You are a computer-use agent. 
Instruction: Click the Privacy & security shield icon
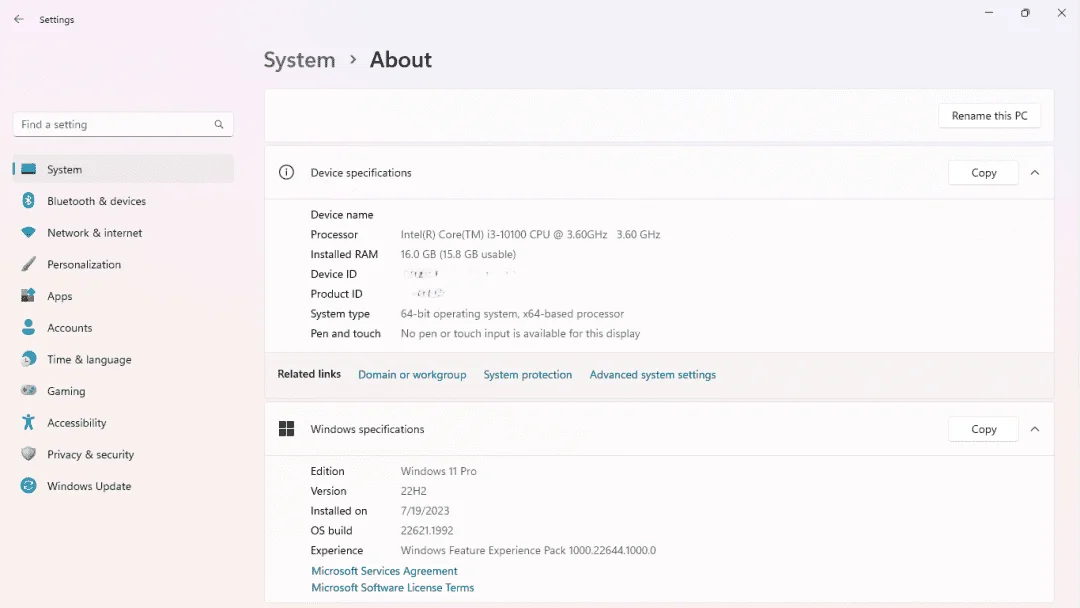28,454
